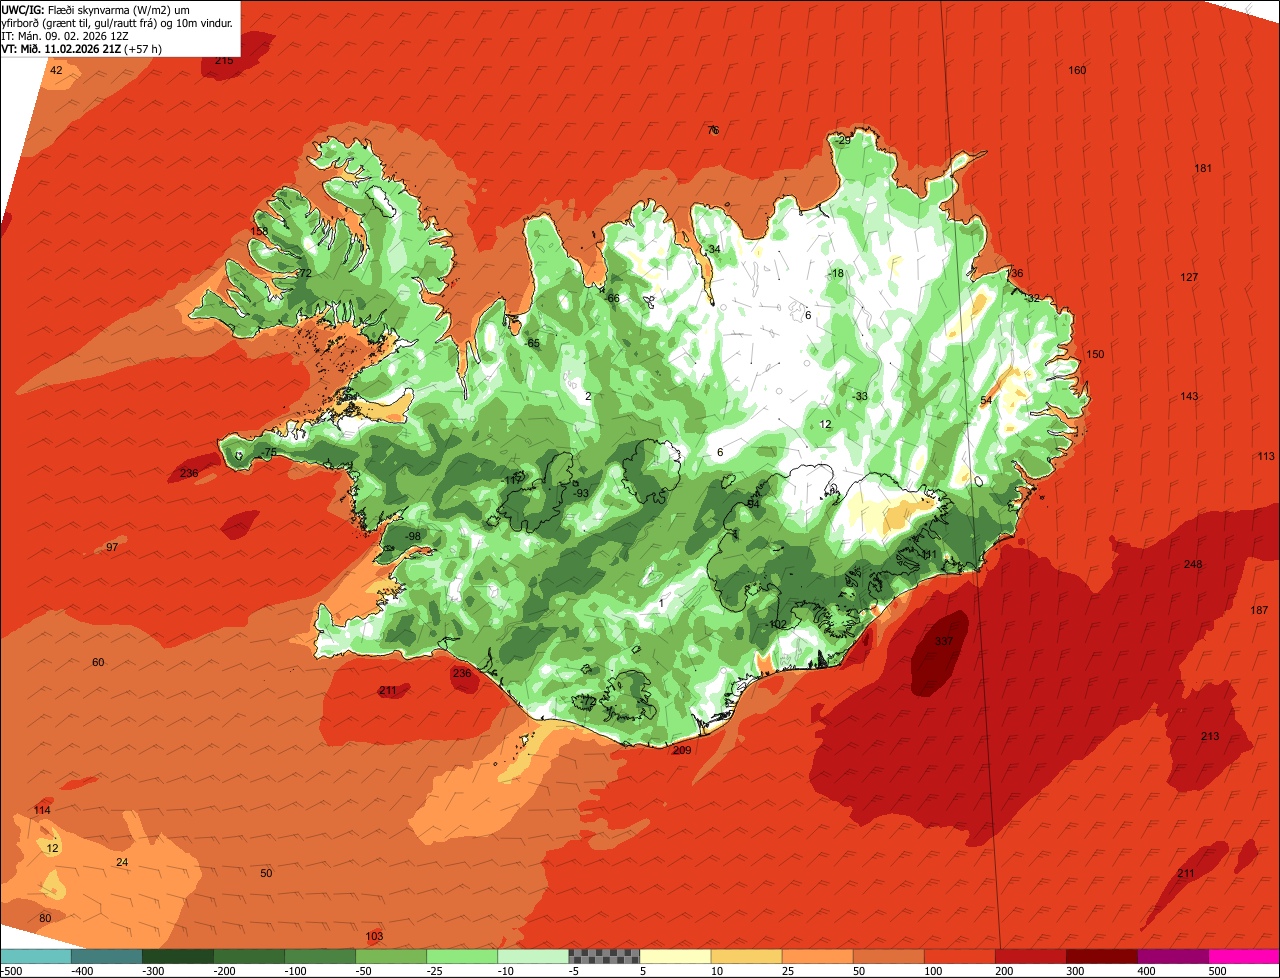Click the 113 value on the map

coord(1266,456)
